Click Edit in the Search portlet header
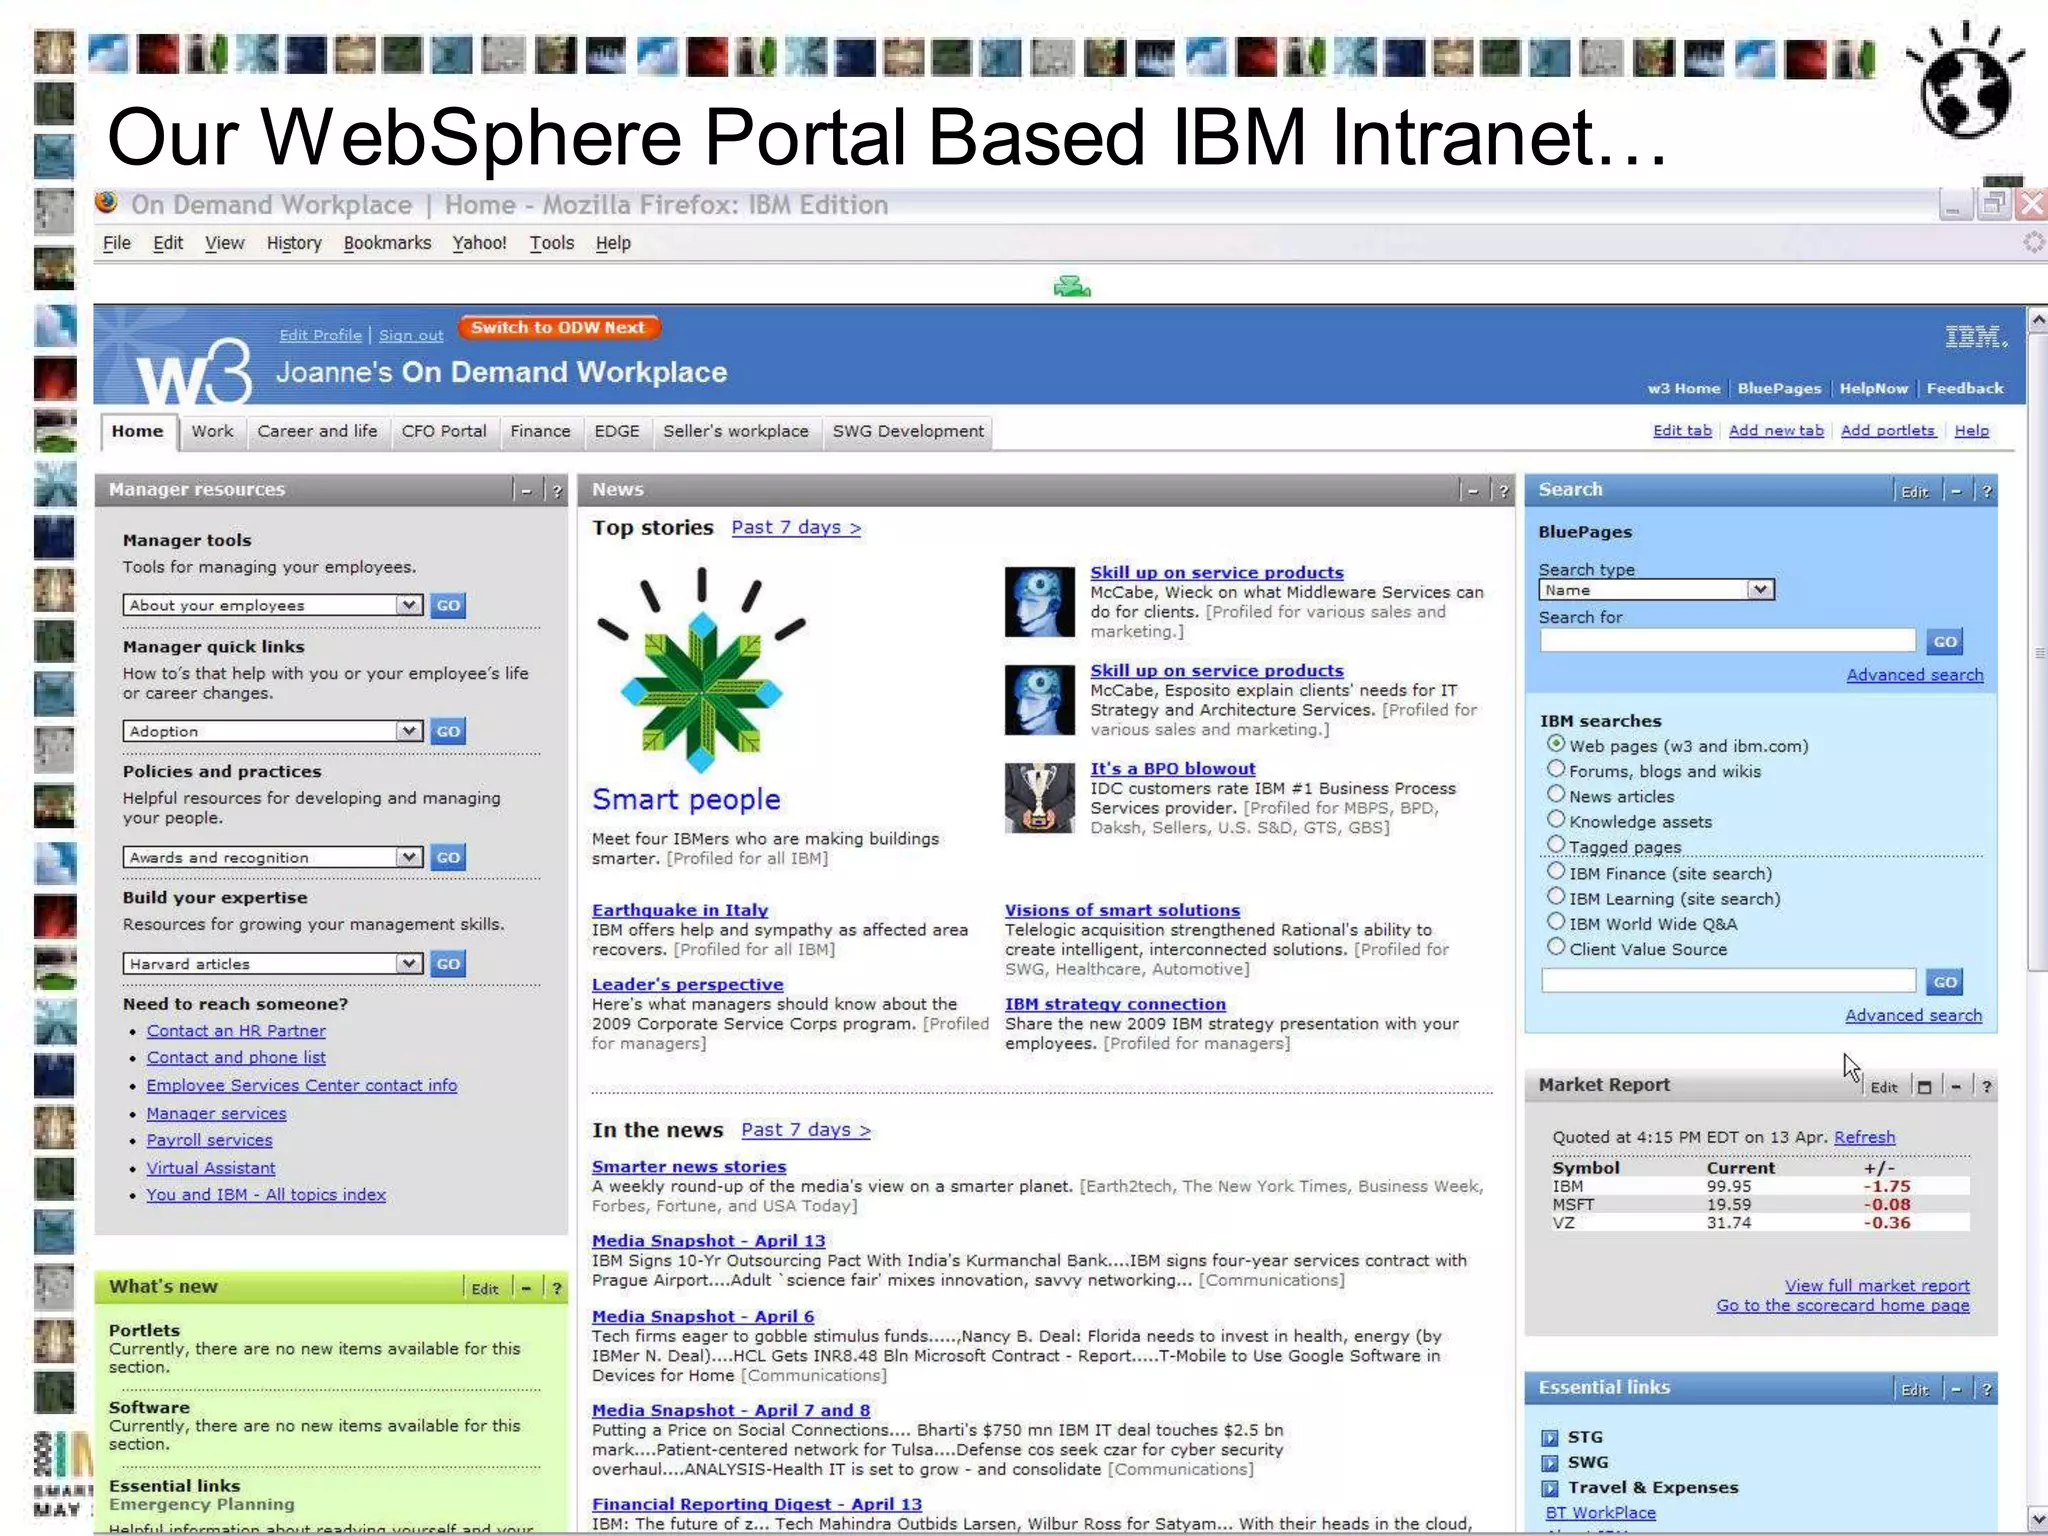The width and height of the screenshot is (2048, 1536). (x=1914, y=492)
